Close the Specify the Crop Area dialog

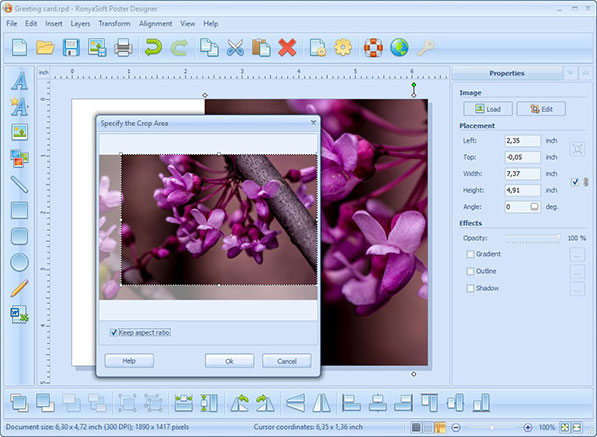coord(313,123)
